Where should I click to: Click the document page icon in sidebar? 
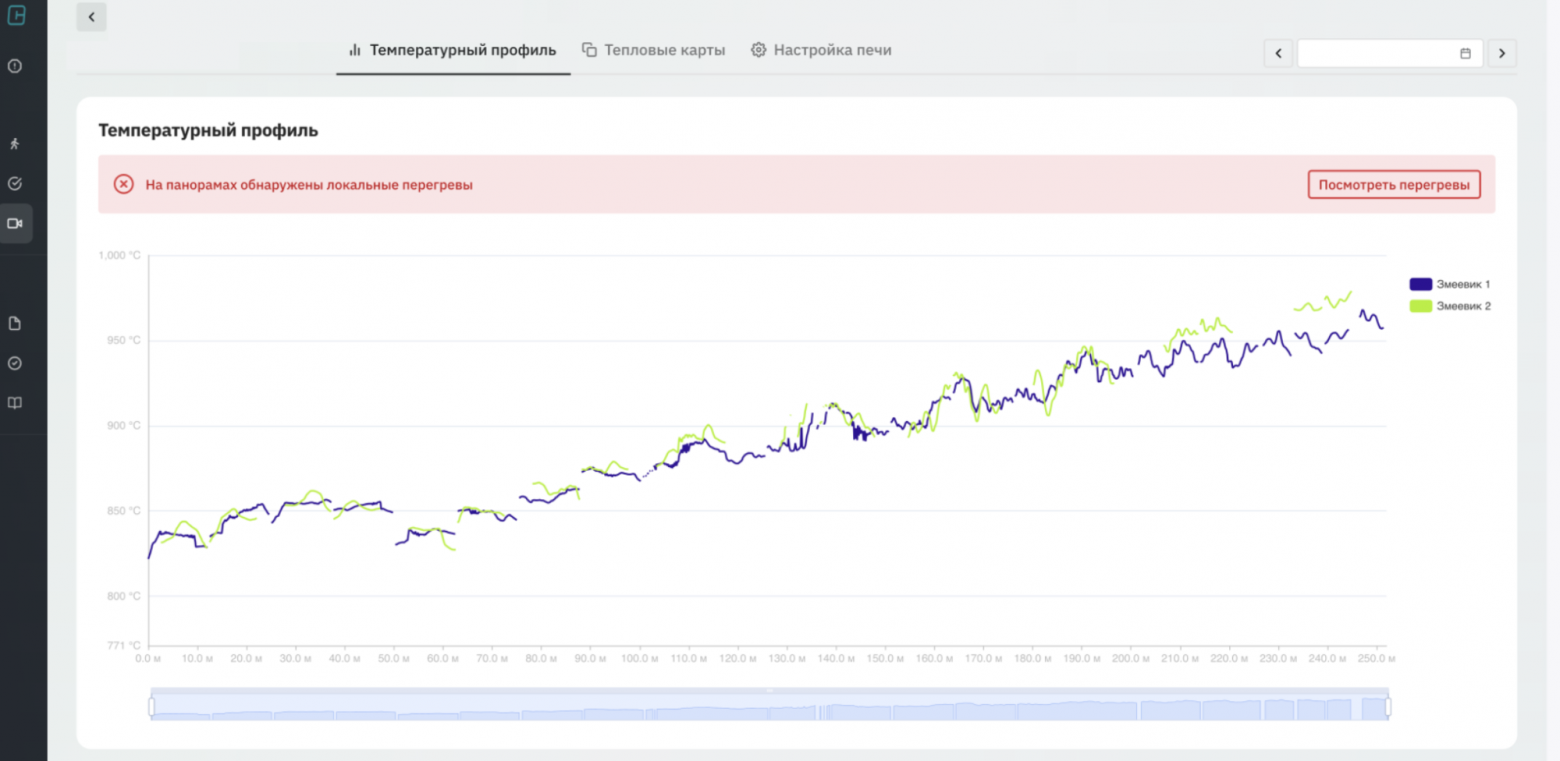(x=15, y=323)
